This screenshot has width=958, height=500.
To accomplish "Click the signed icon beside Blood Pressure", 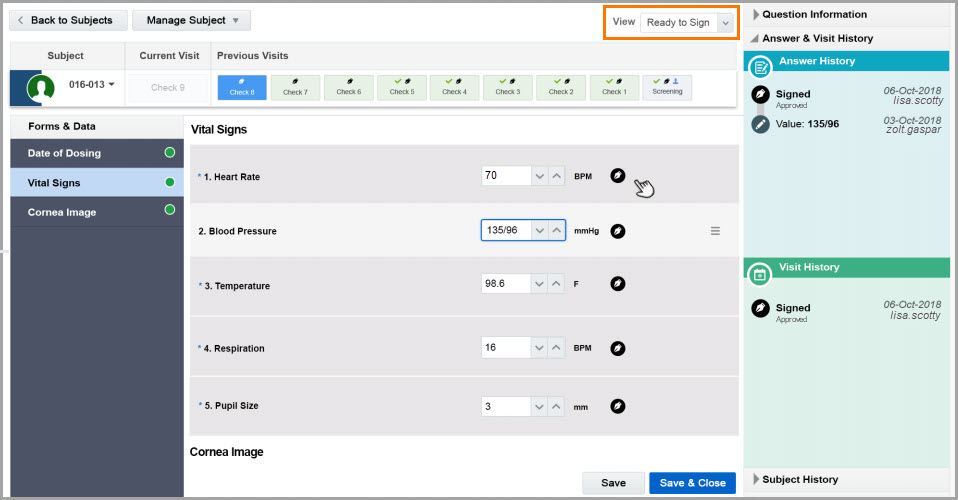I will pyautogui.click(x=618, y=231).
